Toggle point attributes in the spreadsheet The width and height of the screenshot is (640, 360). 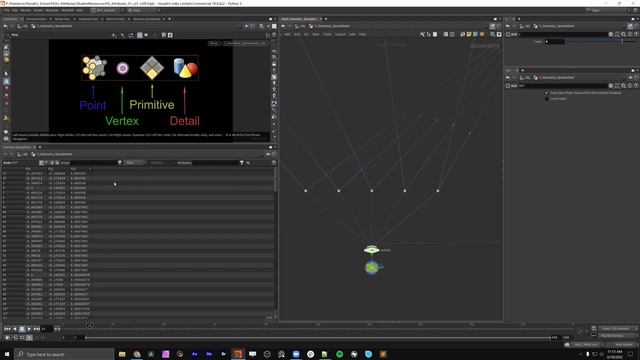coord(41,163)
